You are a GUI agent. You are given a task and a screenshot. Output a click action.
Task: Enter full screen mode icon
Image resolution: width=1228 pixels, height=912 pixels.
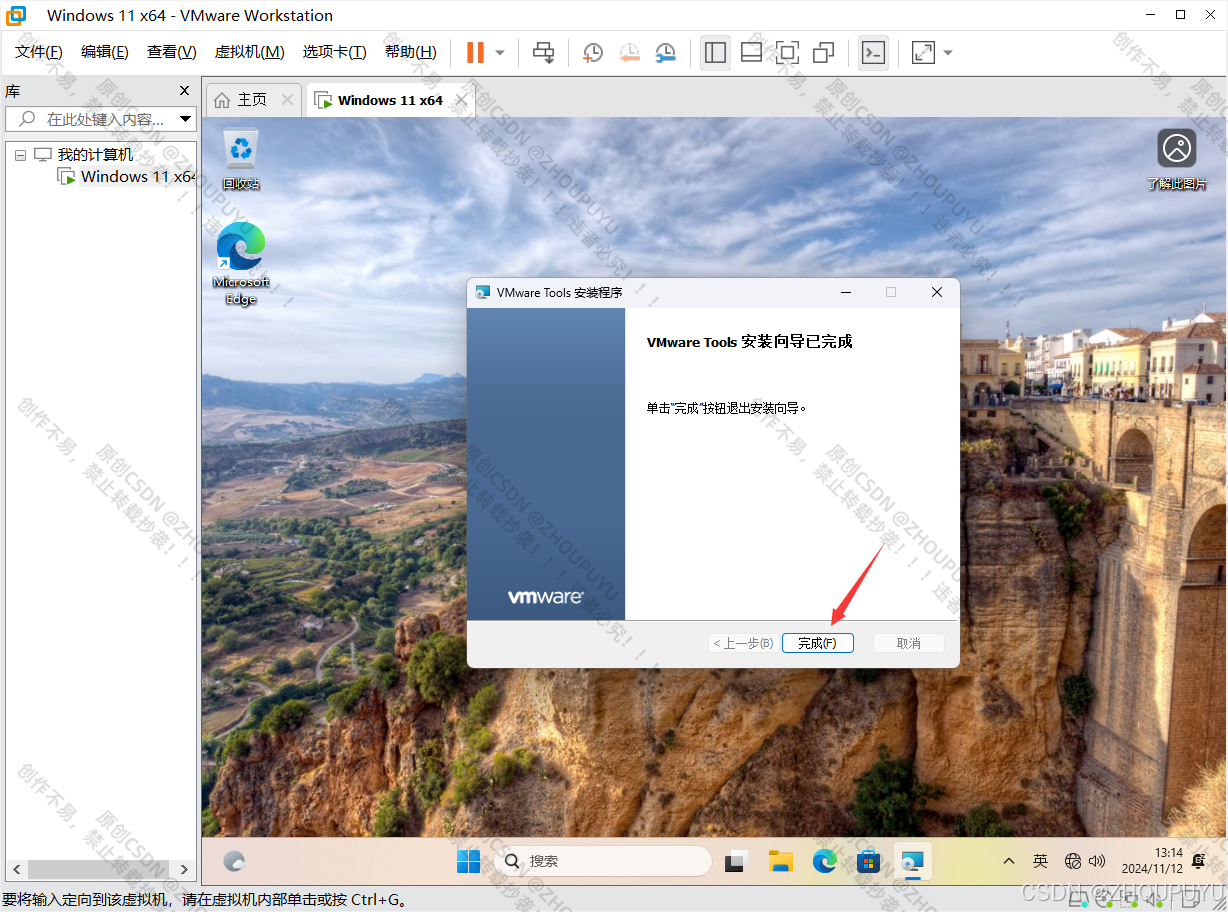click(787, 52)
